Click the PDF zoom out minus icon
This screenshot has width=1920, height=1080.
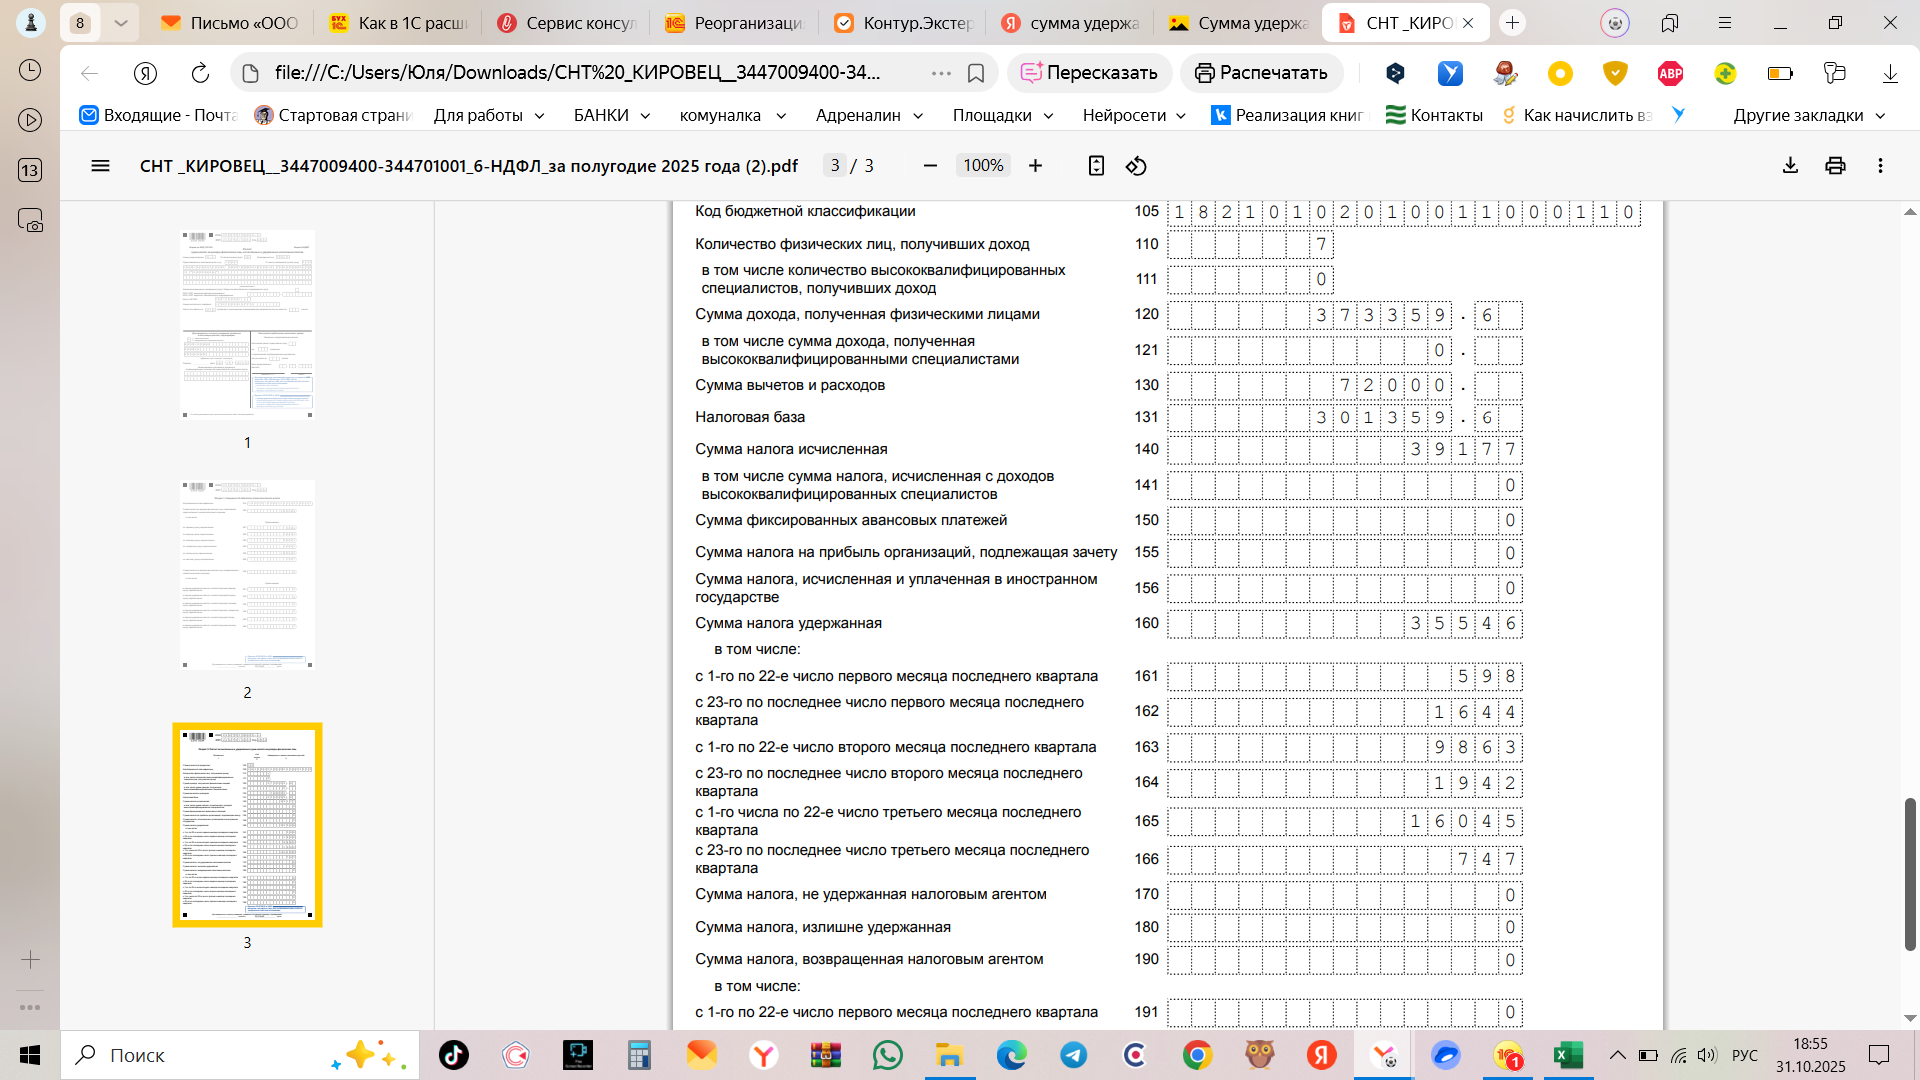click(930, 166)
